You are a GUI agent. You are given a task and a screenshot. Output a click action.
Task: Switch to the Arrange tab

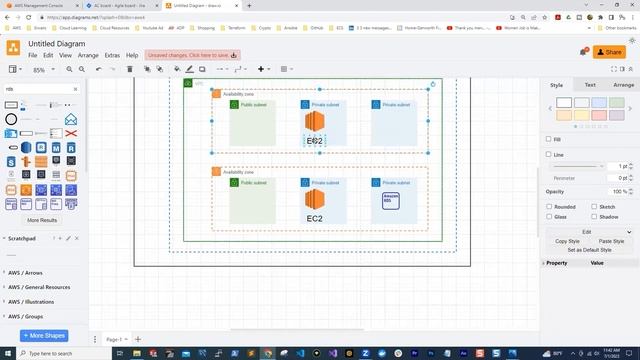click(x=624, y=85)
